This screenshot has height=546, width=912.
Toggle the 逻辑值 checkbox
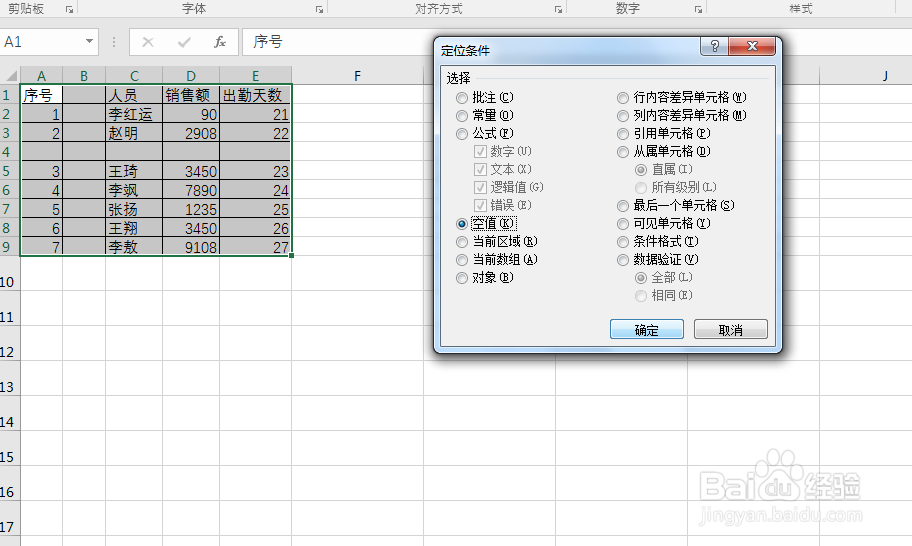coord(480,187)
